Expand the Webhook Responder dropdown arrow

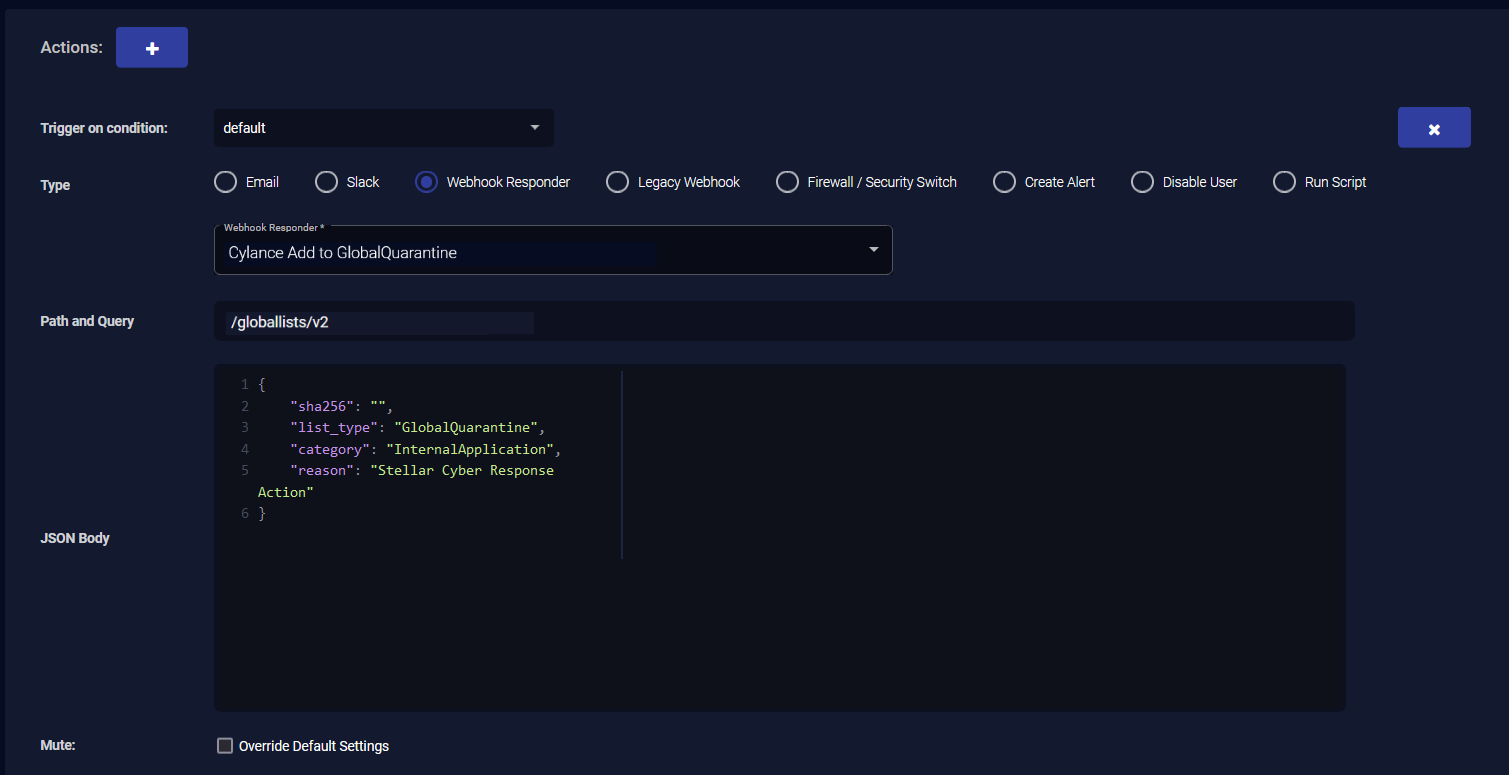873,250
